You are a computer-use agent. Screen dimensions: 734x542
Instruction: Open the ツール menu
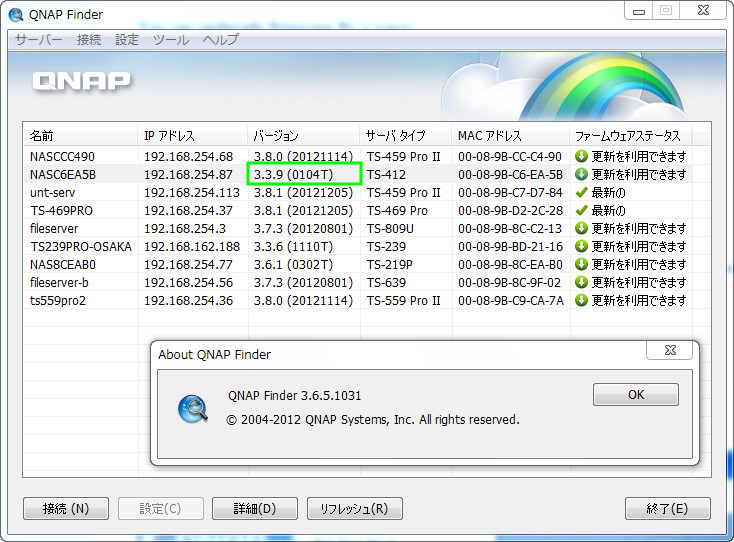171,40
